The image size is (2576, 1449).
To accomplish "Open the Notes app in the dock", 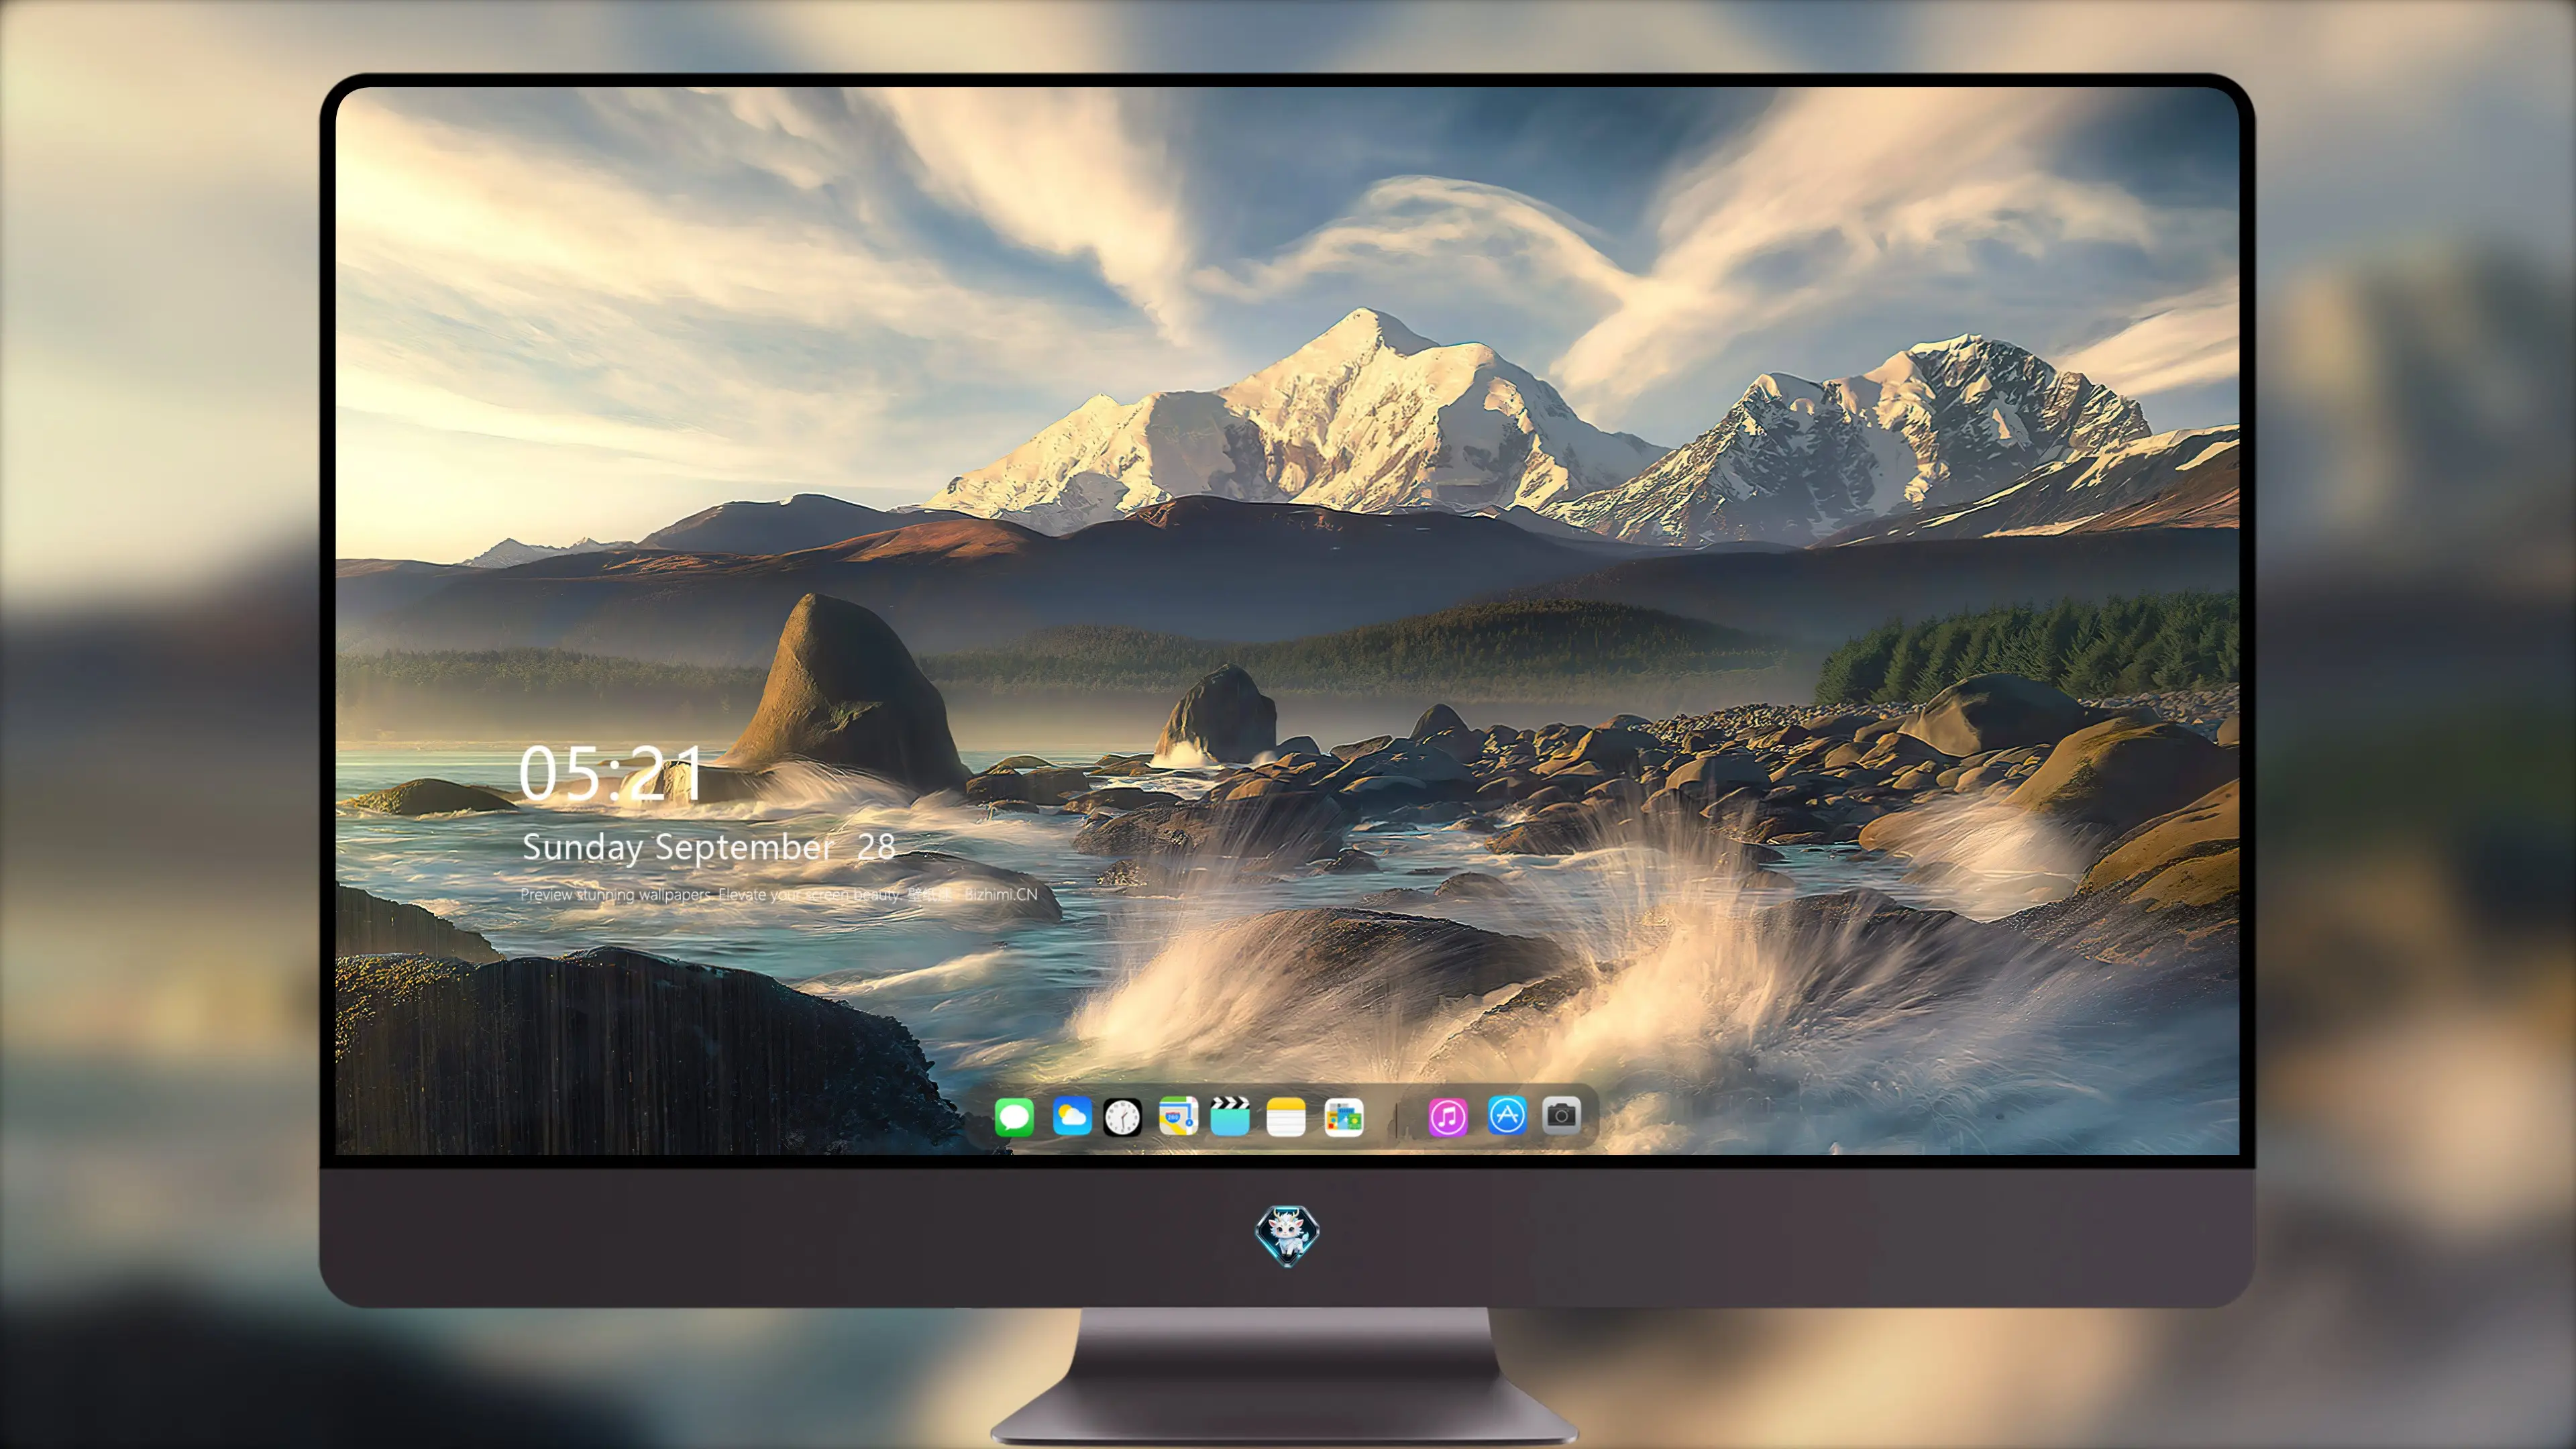I will pos(1286,1117).
